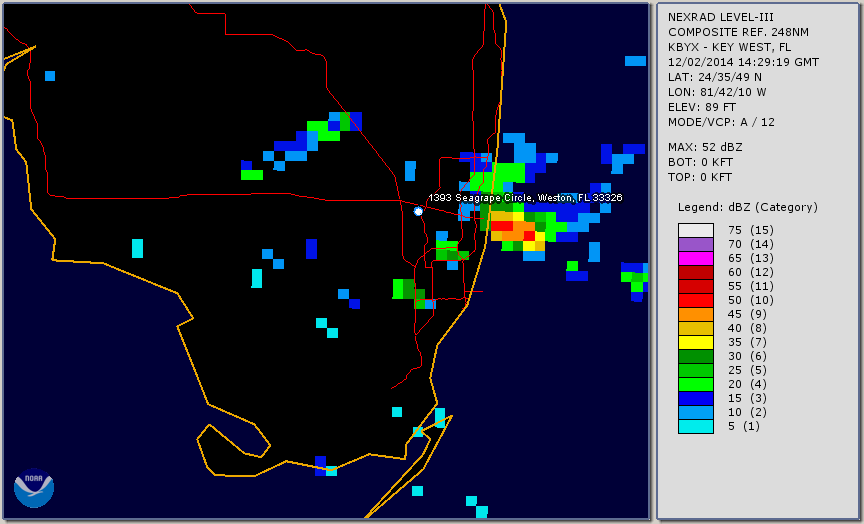Select the 65 dBZ magenta legend swatch
Image resolution: width=864 pixels, height=524 pixels.
[x=696, y=258]
